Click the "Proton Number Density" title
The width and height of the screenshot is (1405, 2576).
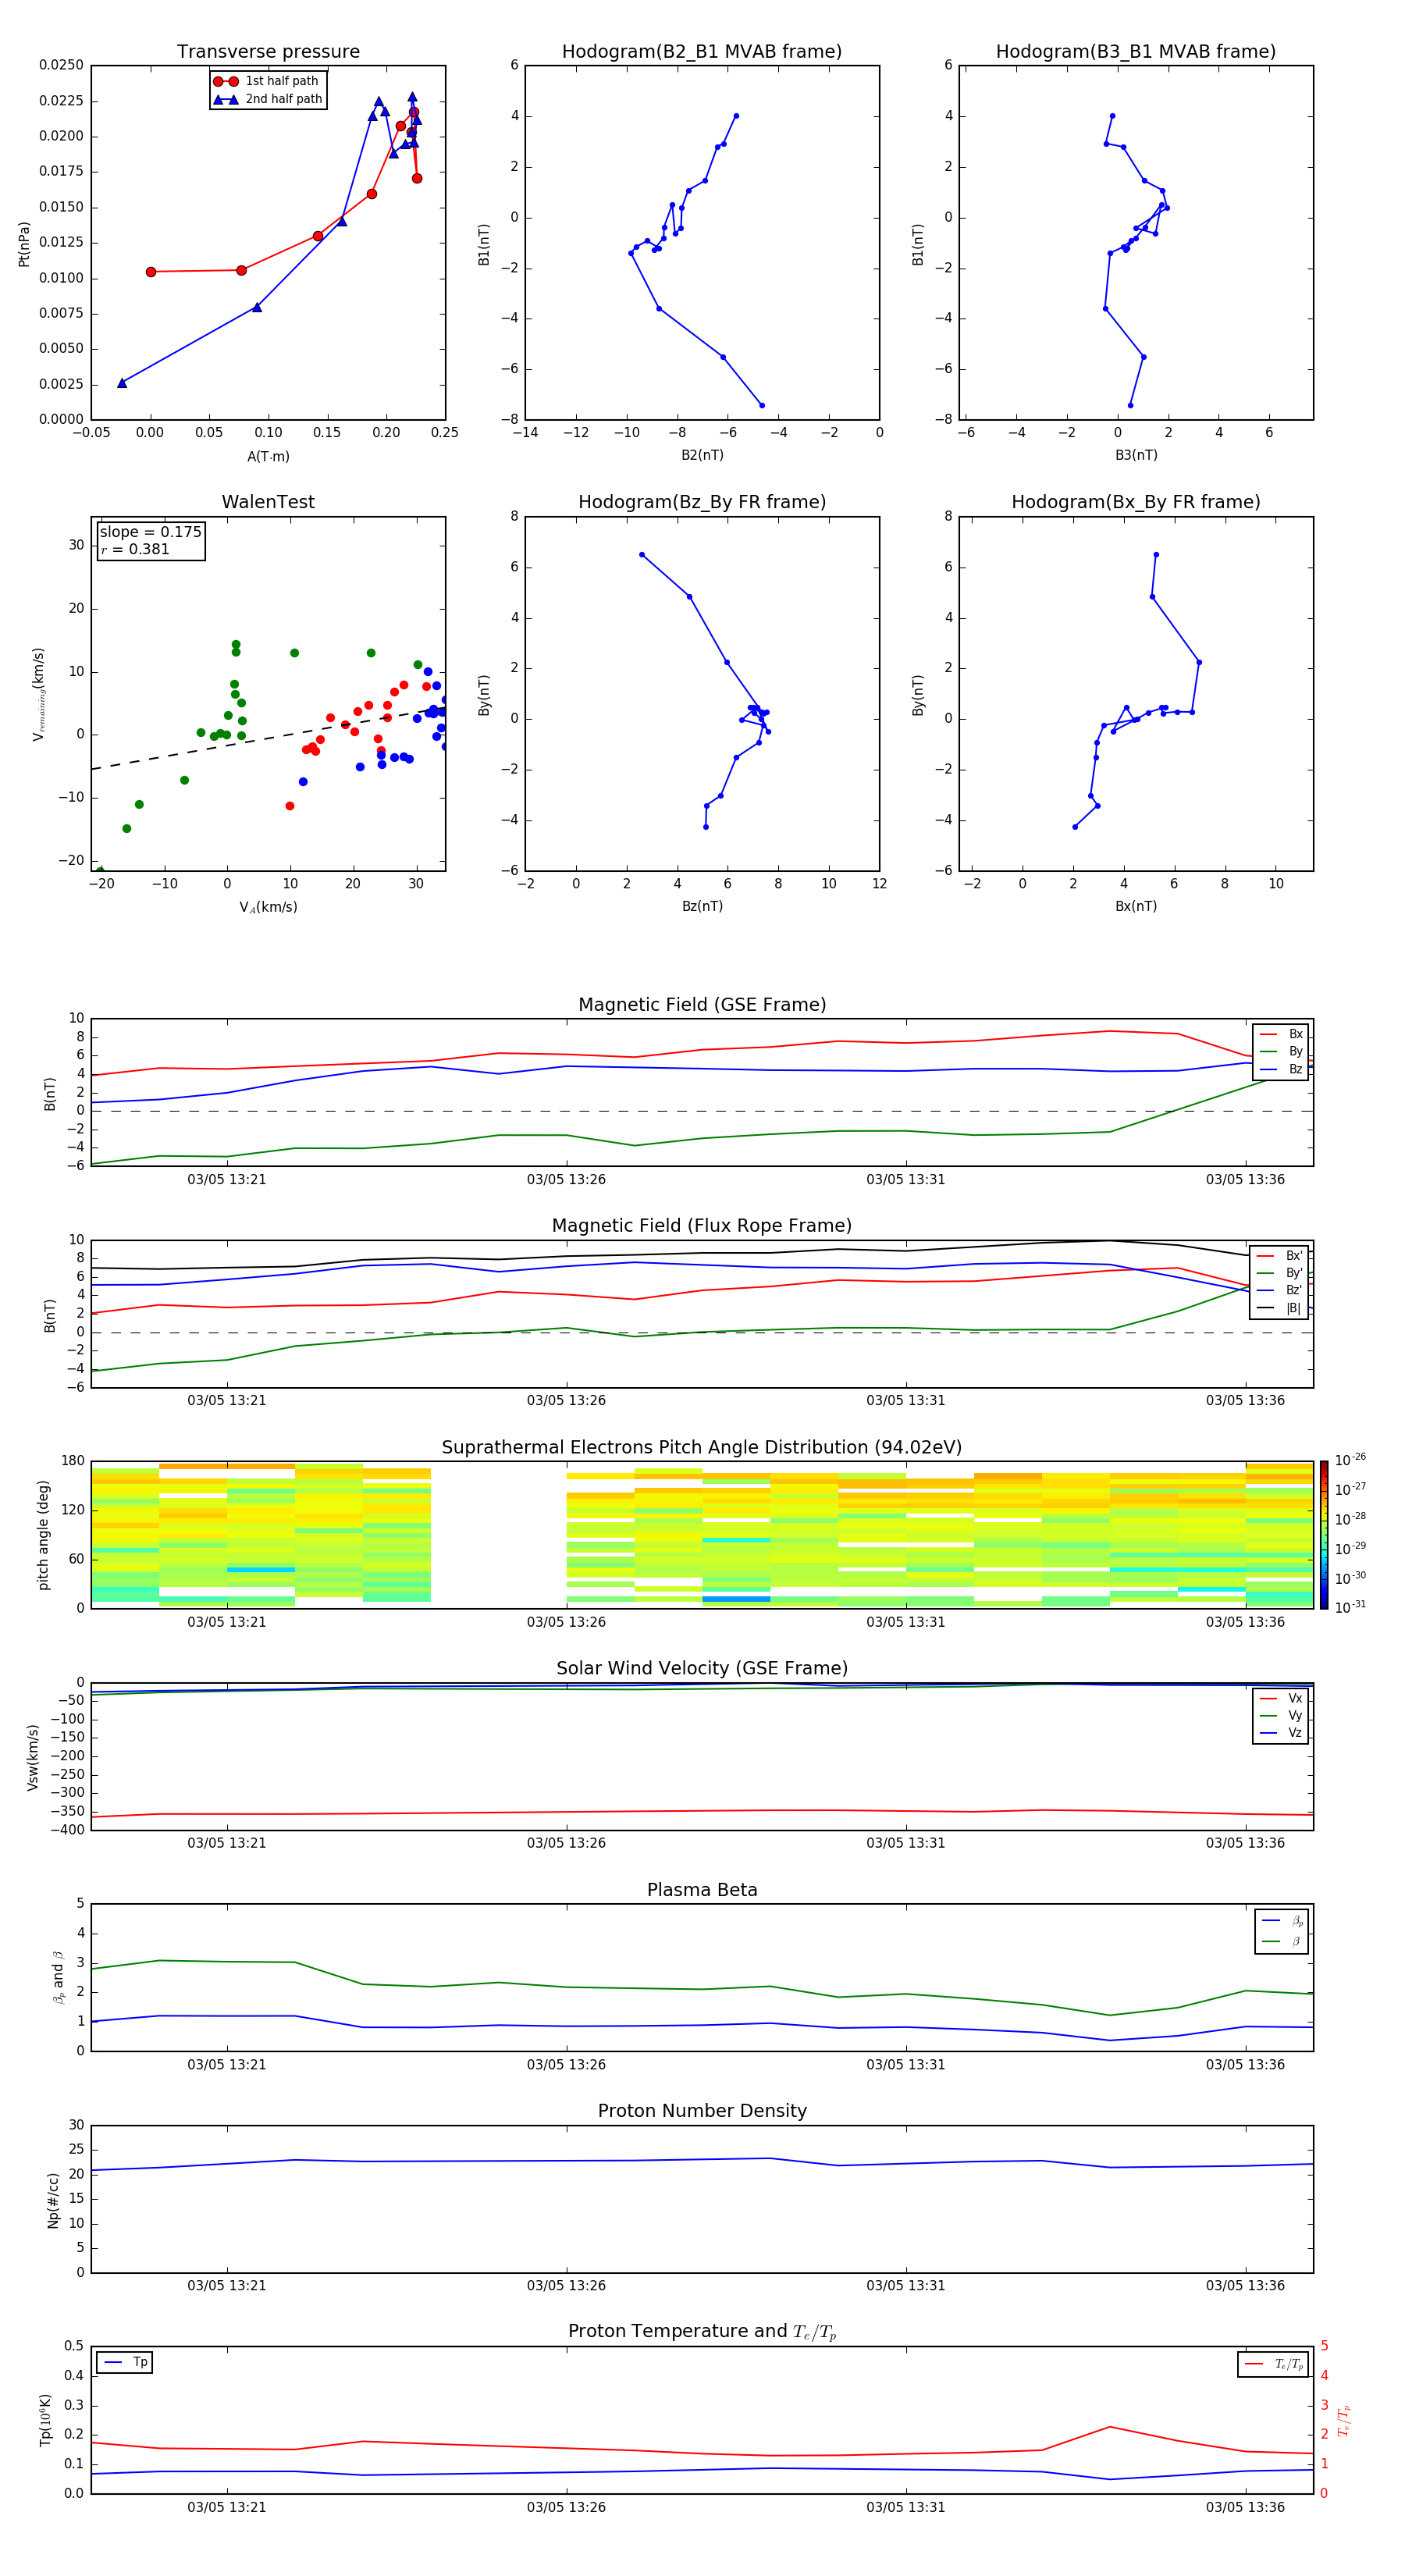click(x=702, y=2111)
